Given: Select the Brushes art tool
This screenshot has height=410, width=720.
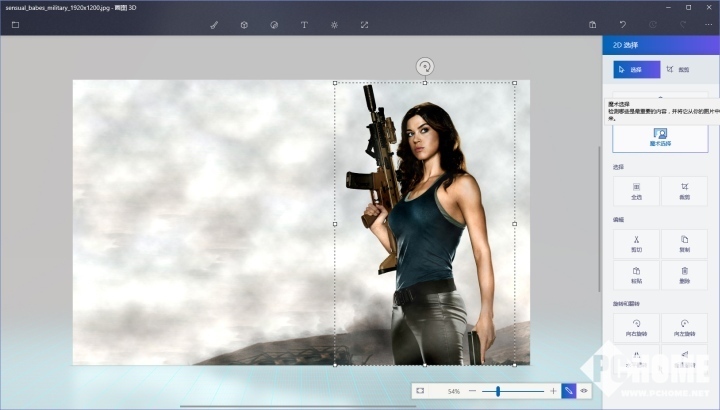Looking at the screenshot, I should pos(214,25).
